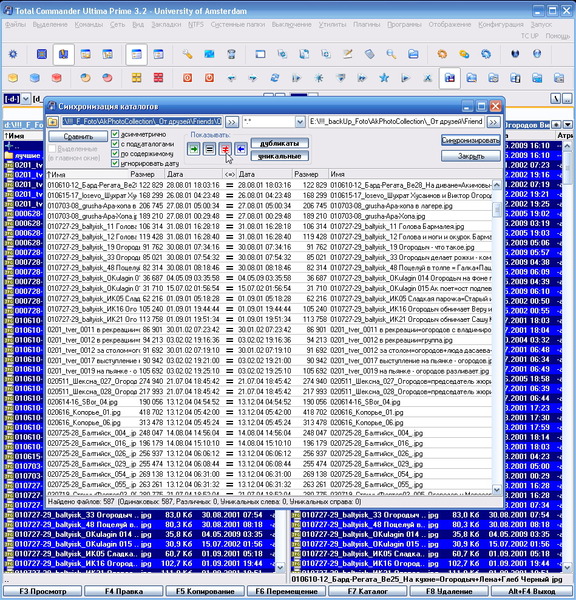Uncheck the 'асимметрично' checkbox
This screenshot has height=600, width=576.
tap(115, 134)
